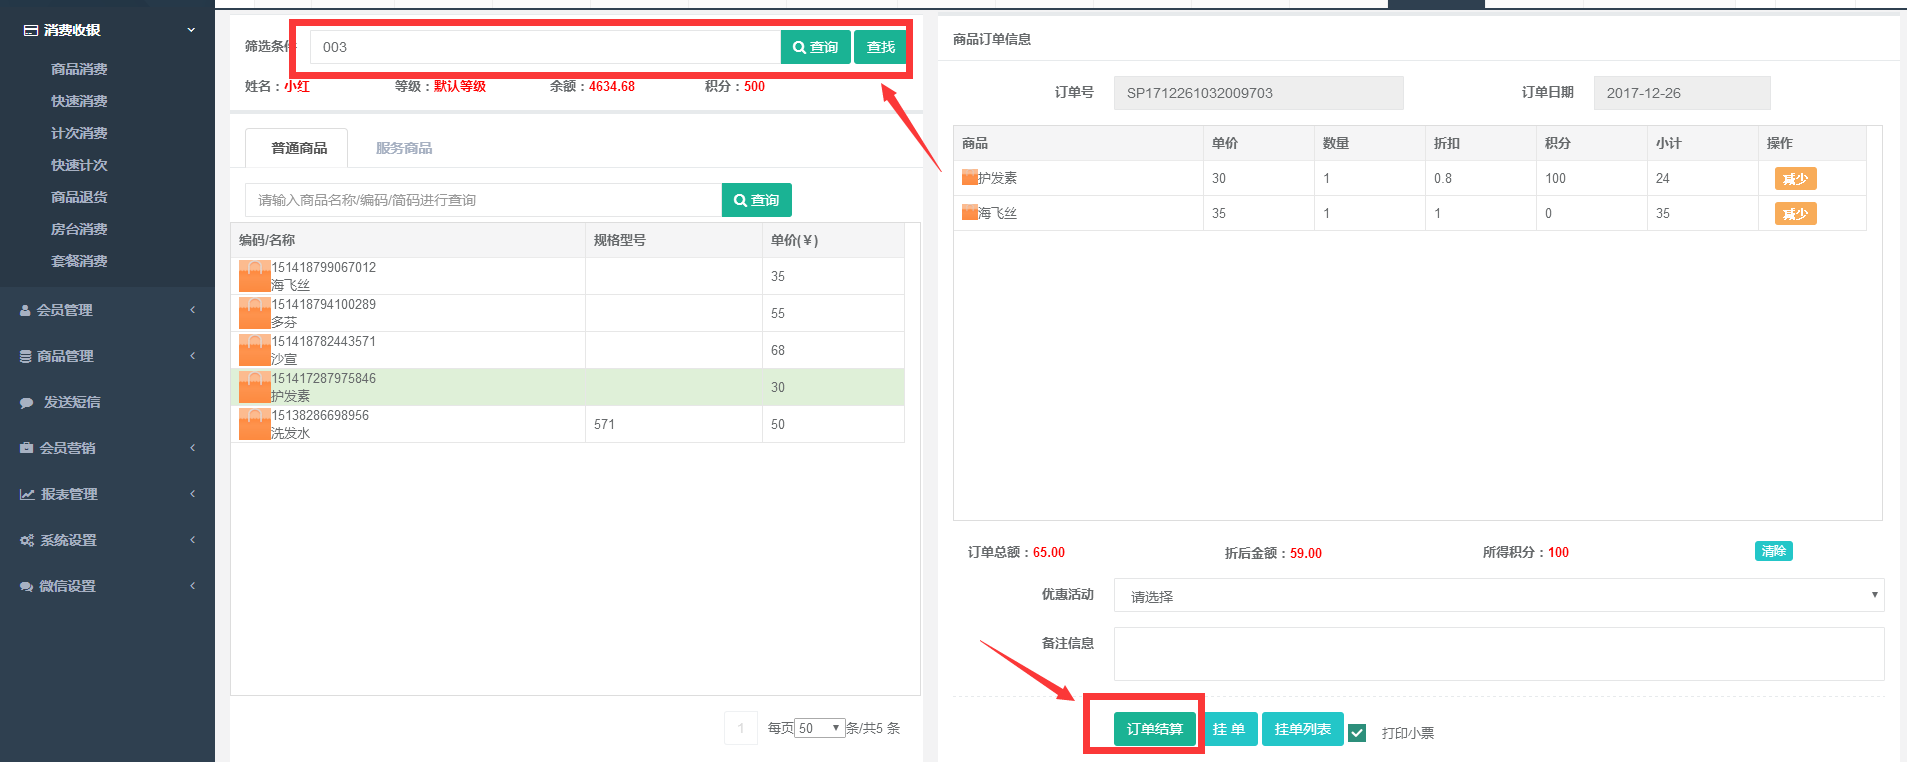Screen dimensions: 1907x762
Task: Expand the 会员管理 menu arrow
Action: (x=192, y=310)
